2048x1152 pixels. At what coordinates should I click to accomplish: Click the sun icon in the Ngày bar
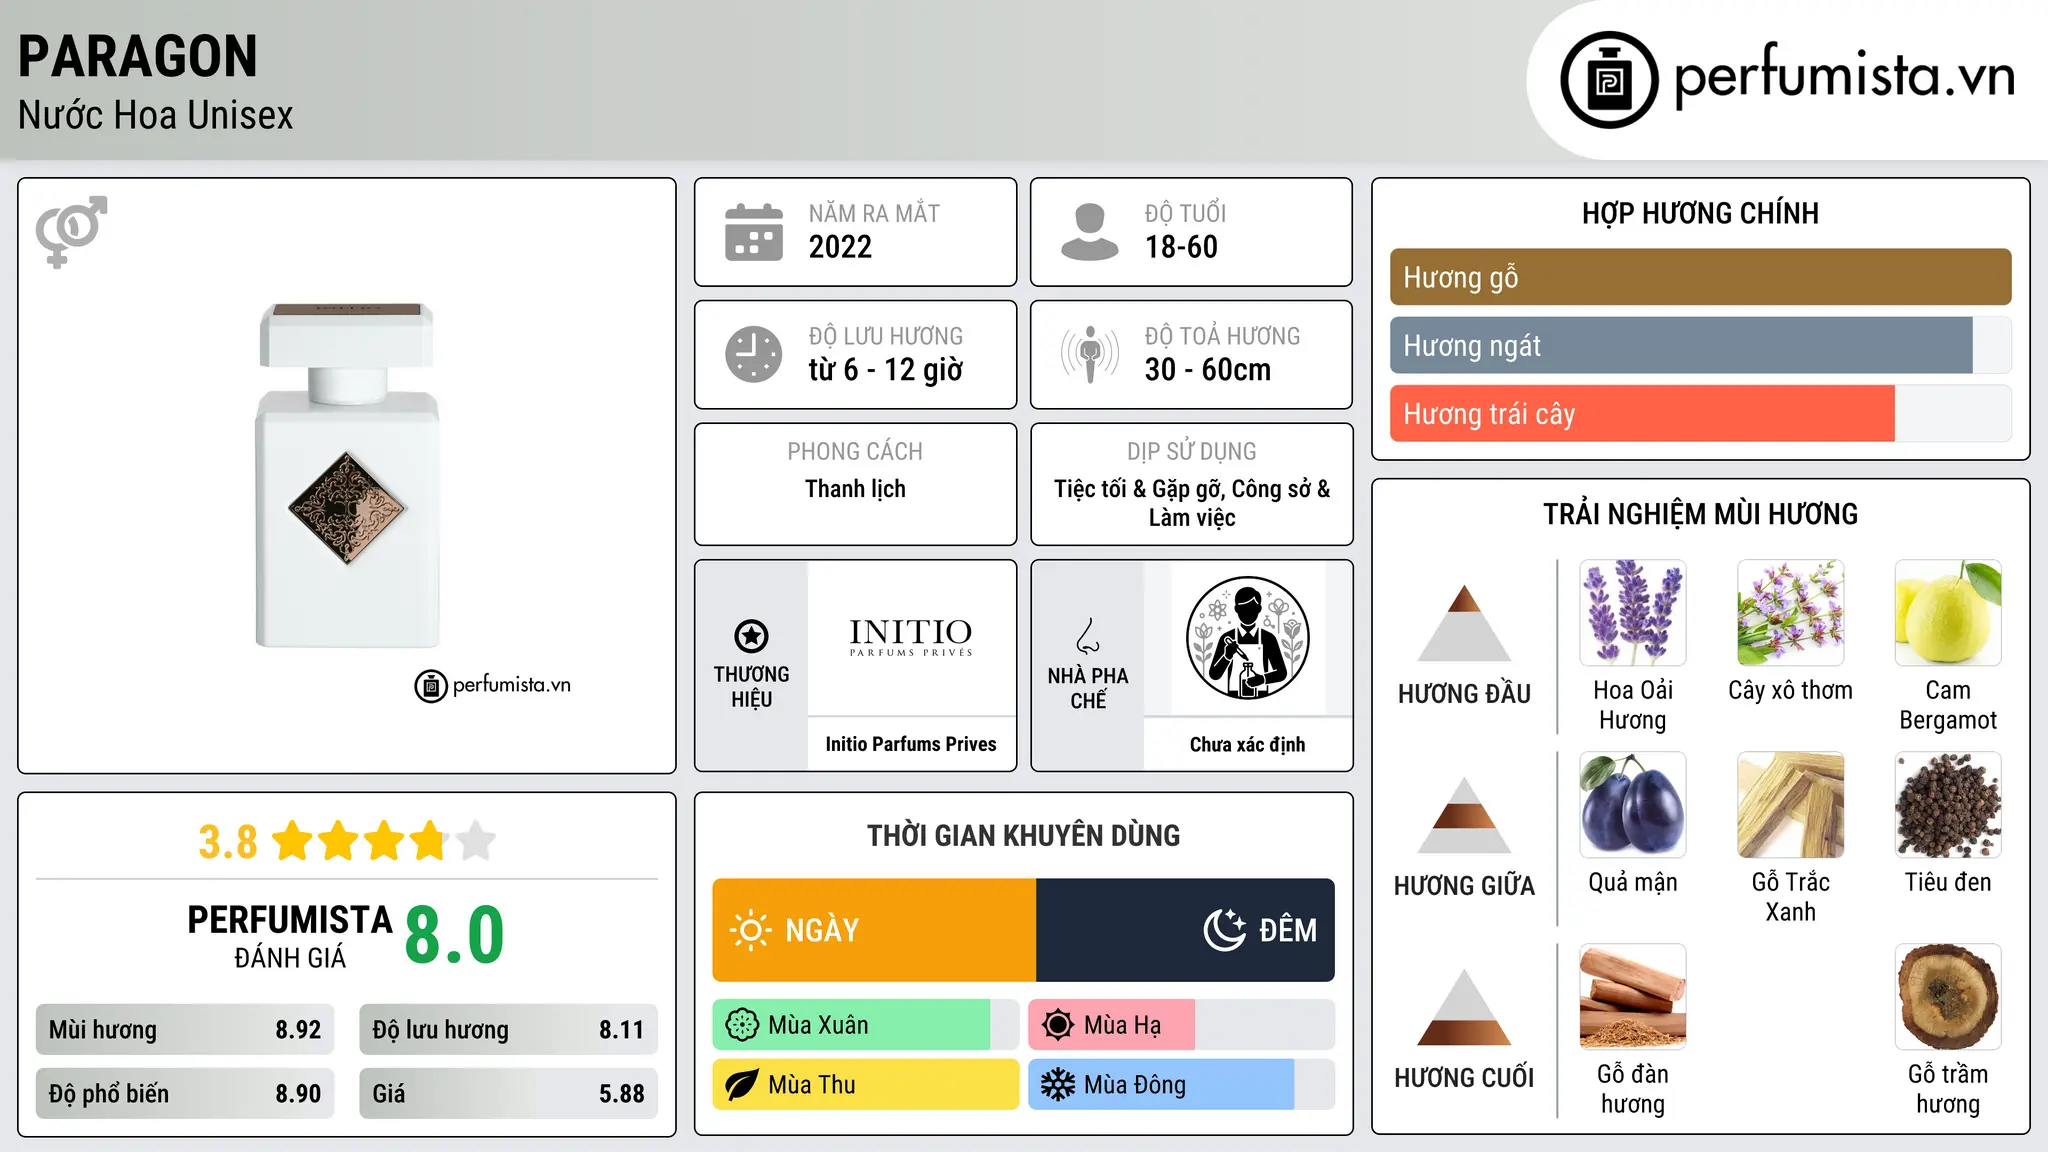751,930
